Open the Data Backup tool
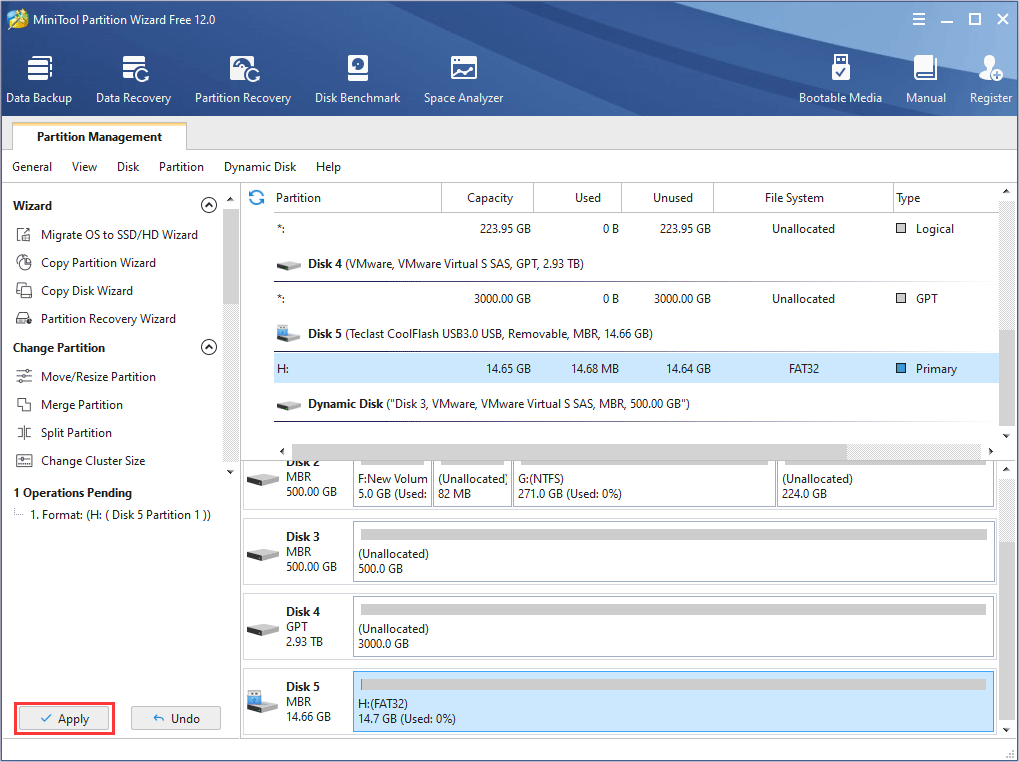Screen dimensions: 1019x762 click(x=39, y=79)
